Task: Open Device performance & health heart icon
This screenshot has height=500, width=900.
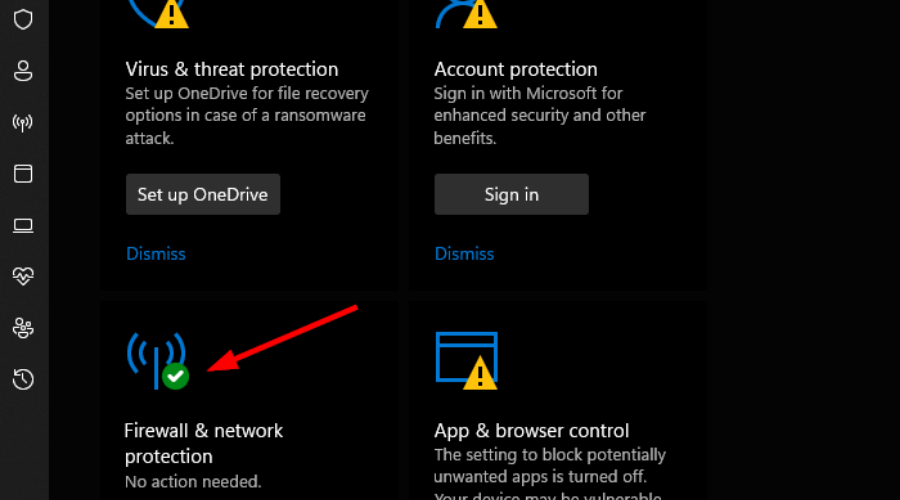Action: tap(23, 276)
